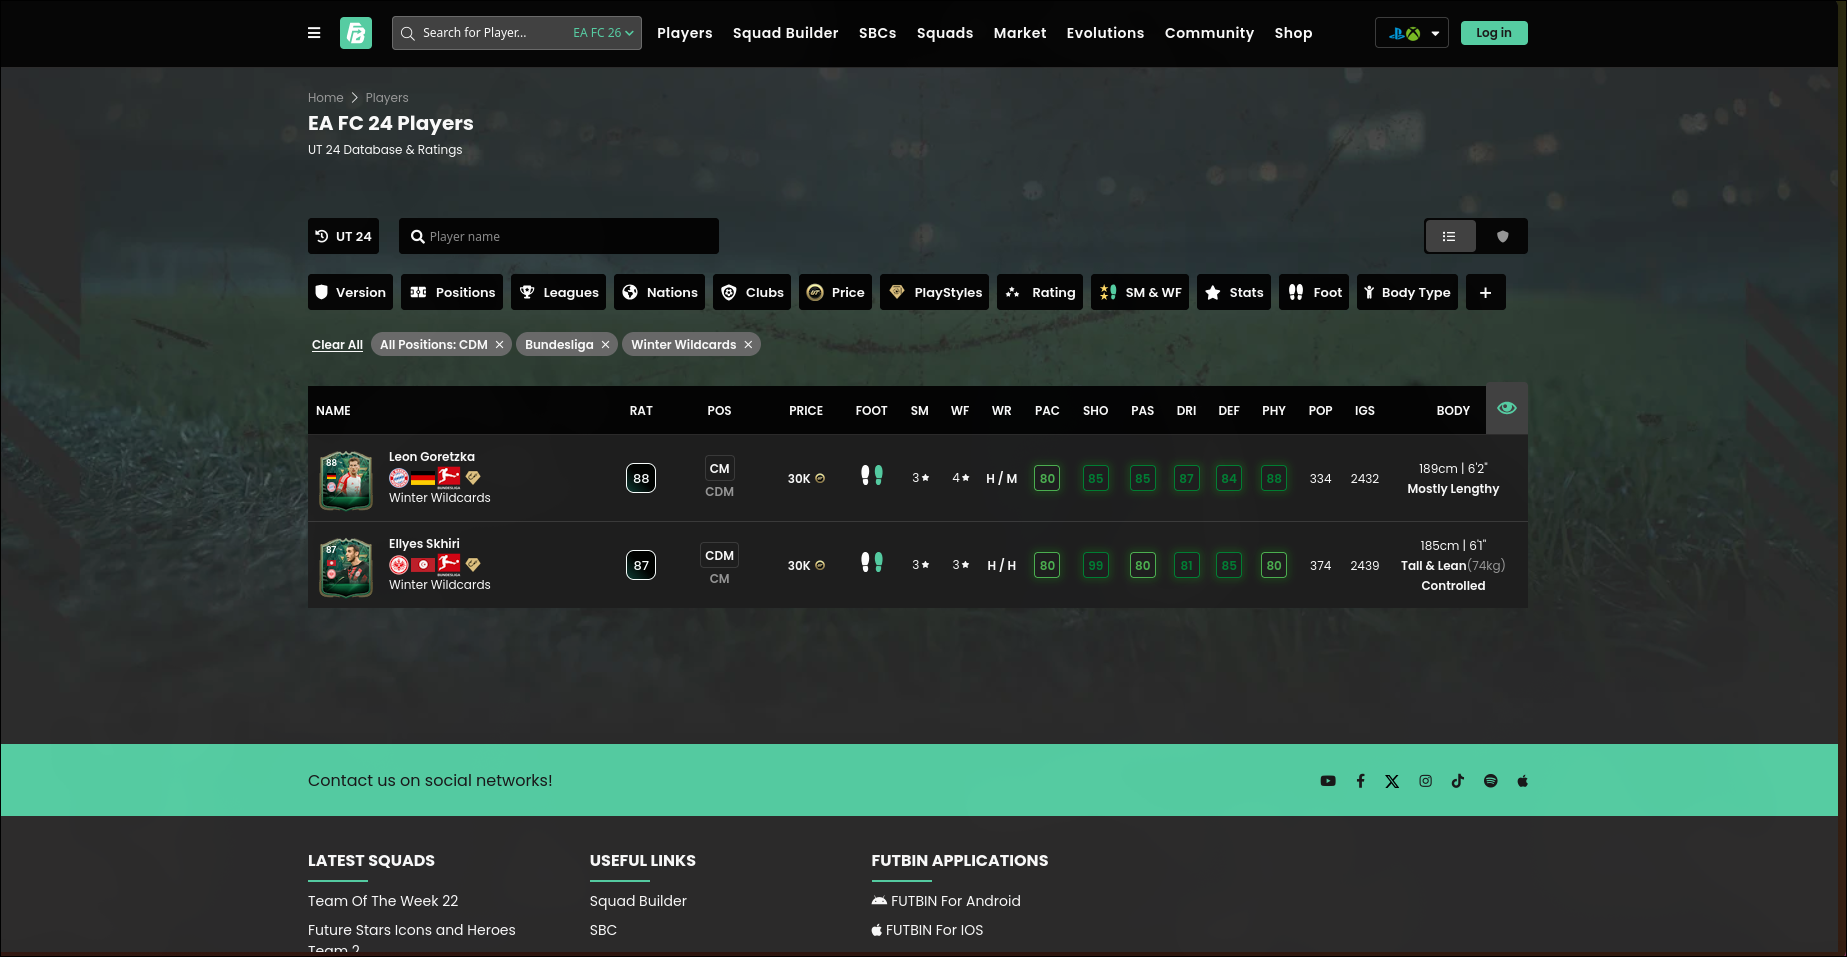Open the platform selector dropdown
Image resolution: width=1847 pixels, height=957 pixels.
pos(1412,33)
